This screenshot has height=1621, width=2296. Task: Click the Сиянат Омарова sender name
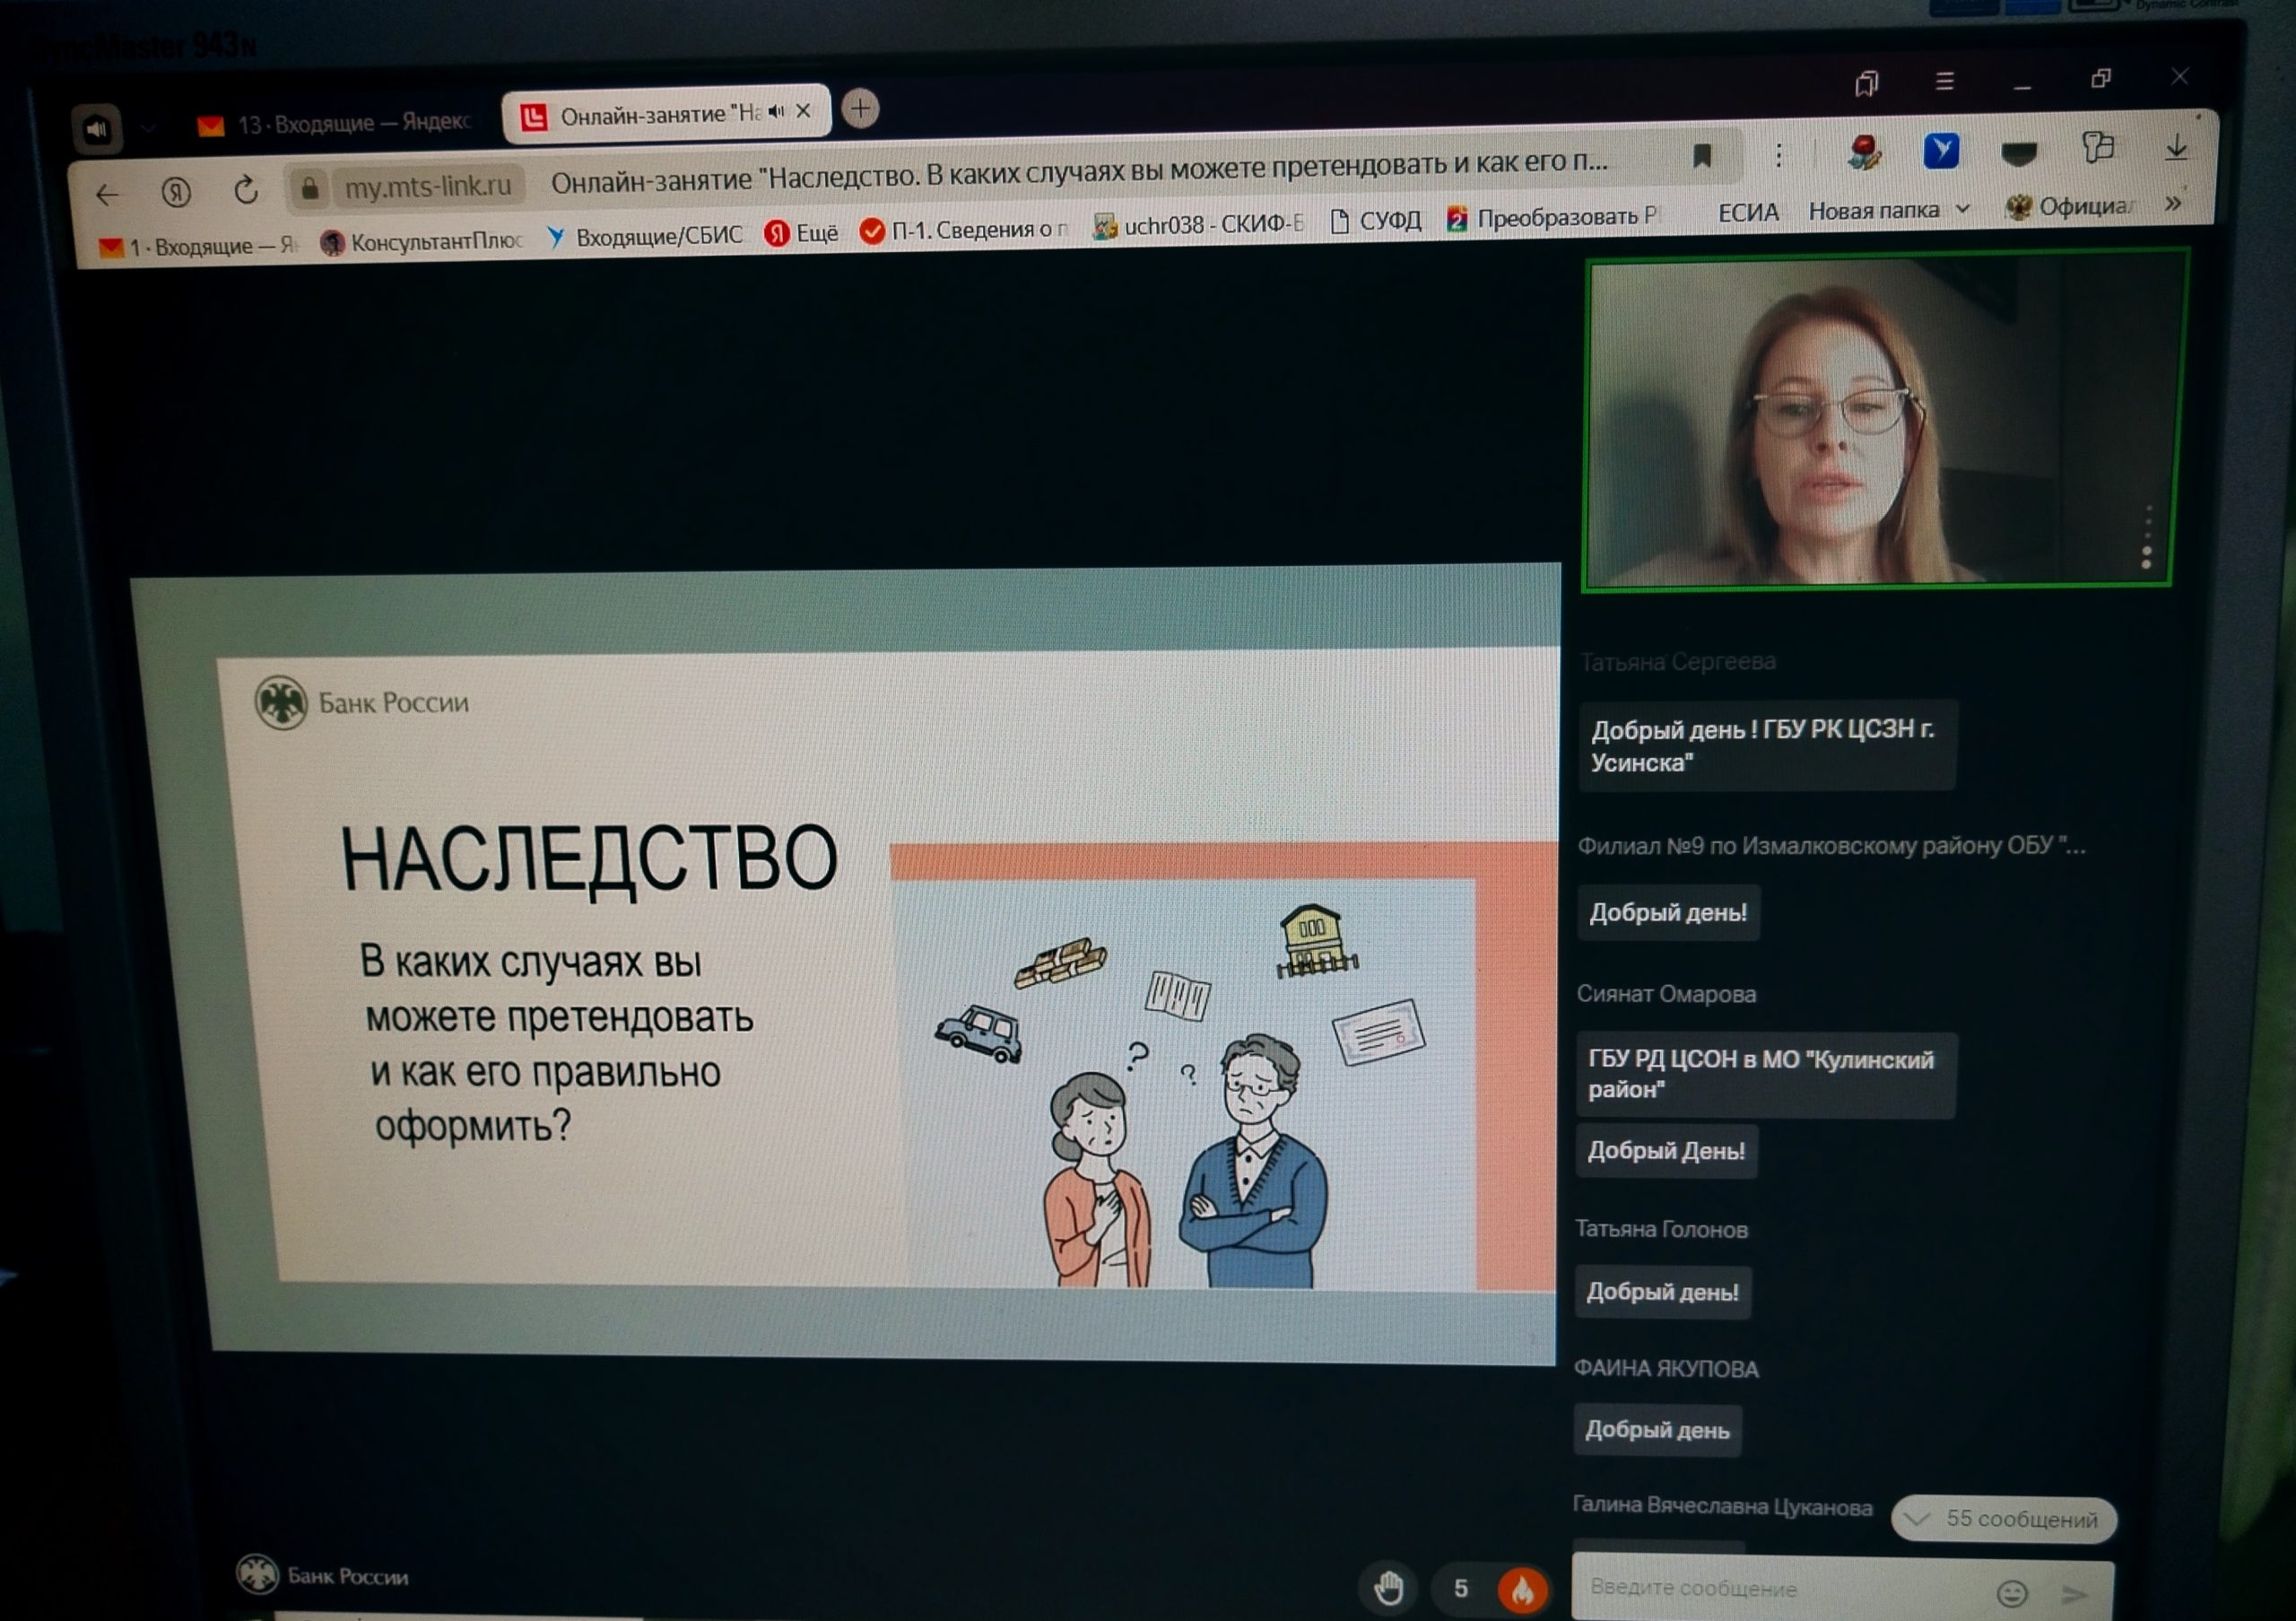pos(1666,994)
